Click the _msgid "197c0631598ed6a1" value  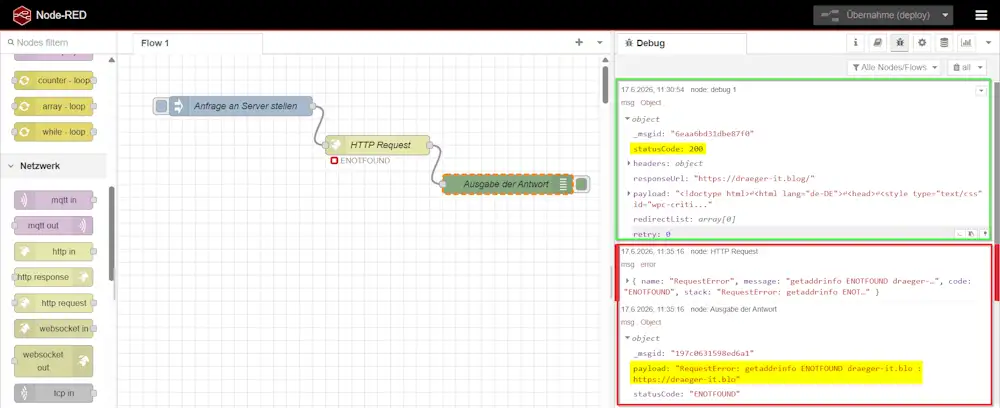712,353
